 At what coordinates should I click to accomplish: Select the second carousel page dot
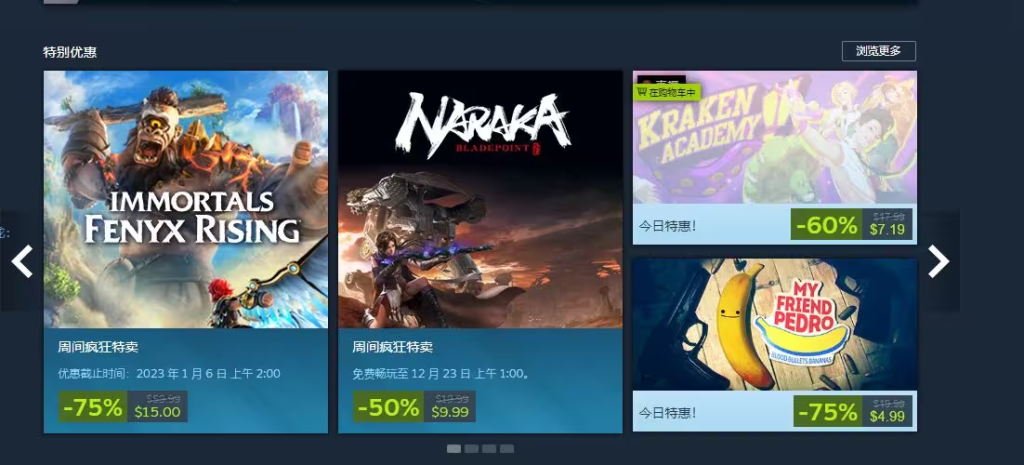(x=472, y=449)
